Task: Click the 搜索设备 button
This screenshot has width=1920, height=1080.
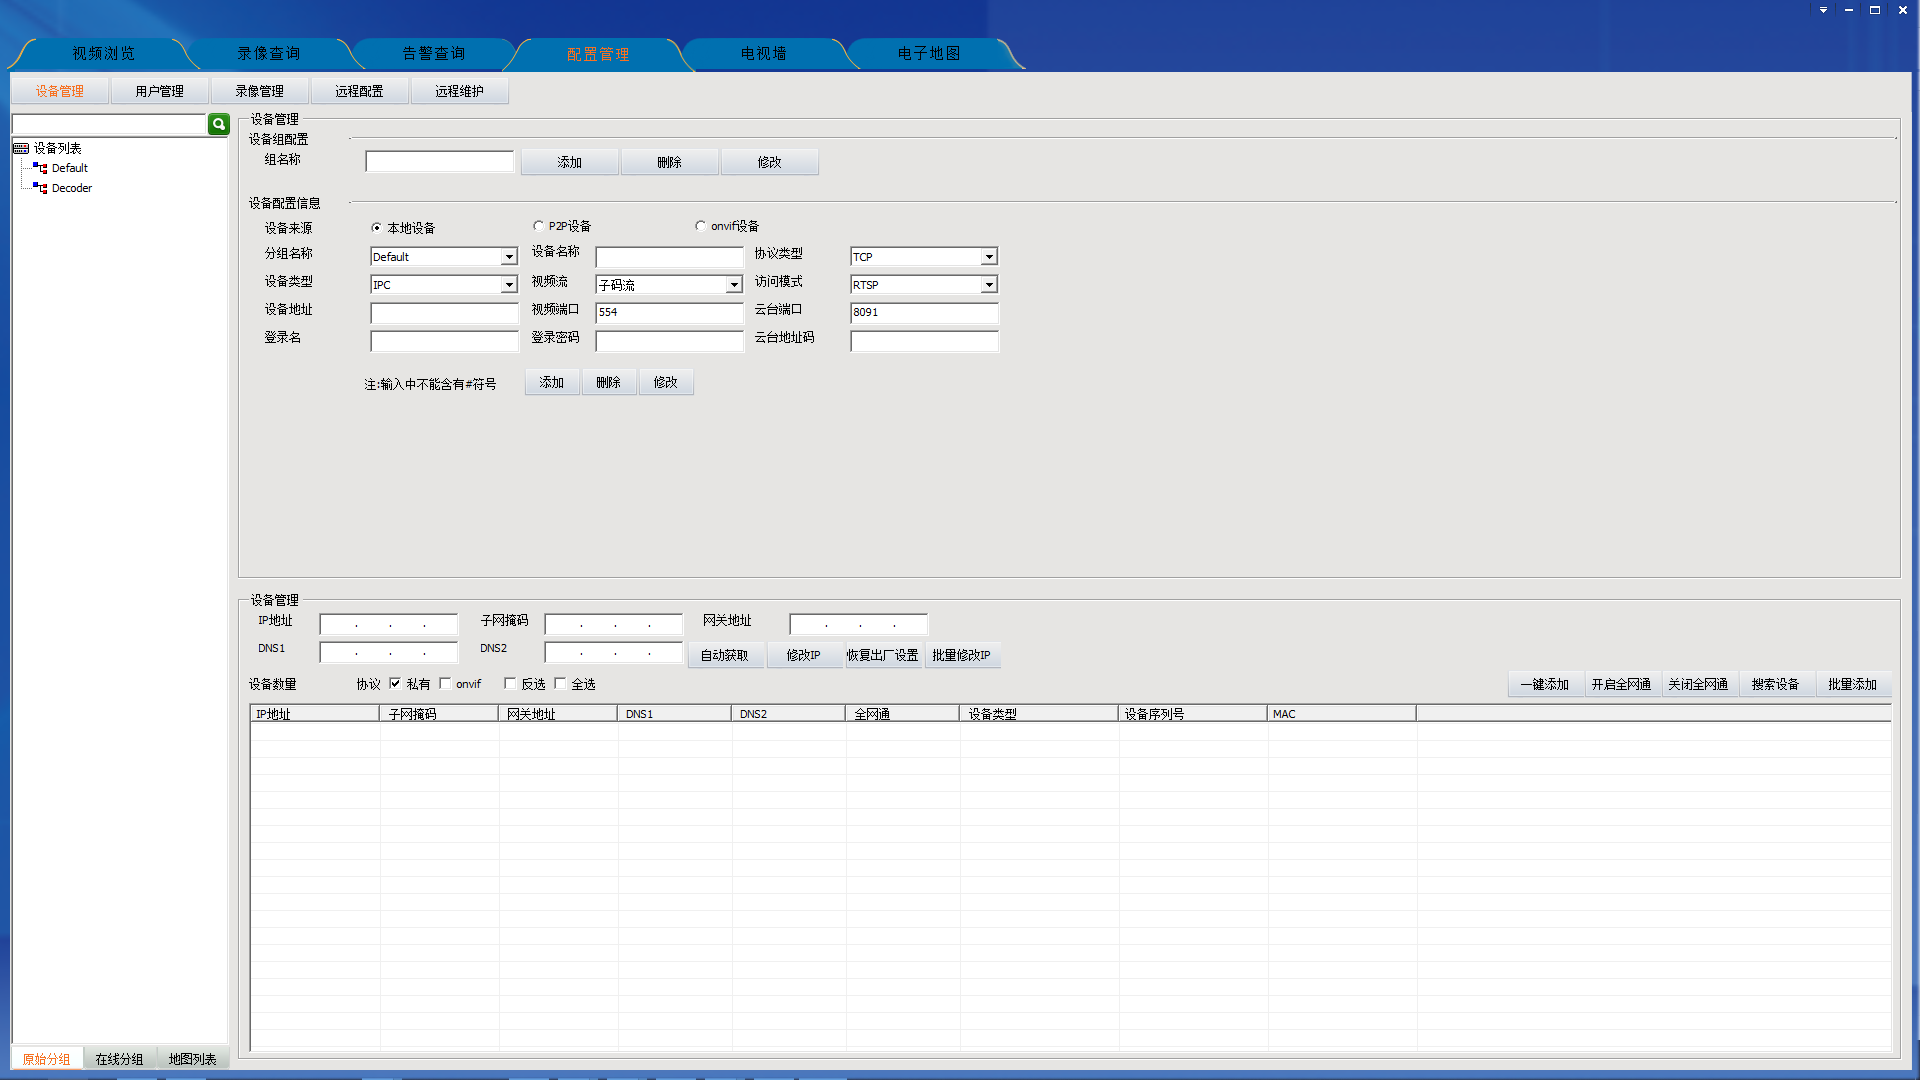Action: (1775, 684)
